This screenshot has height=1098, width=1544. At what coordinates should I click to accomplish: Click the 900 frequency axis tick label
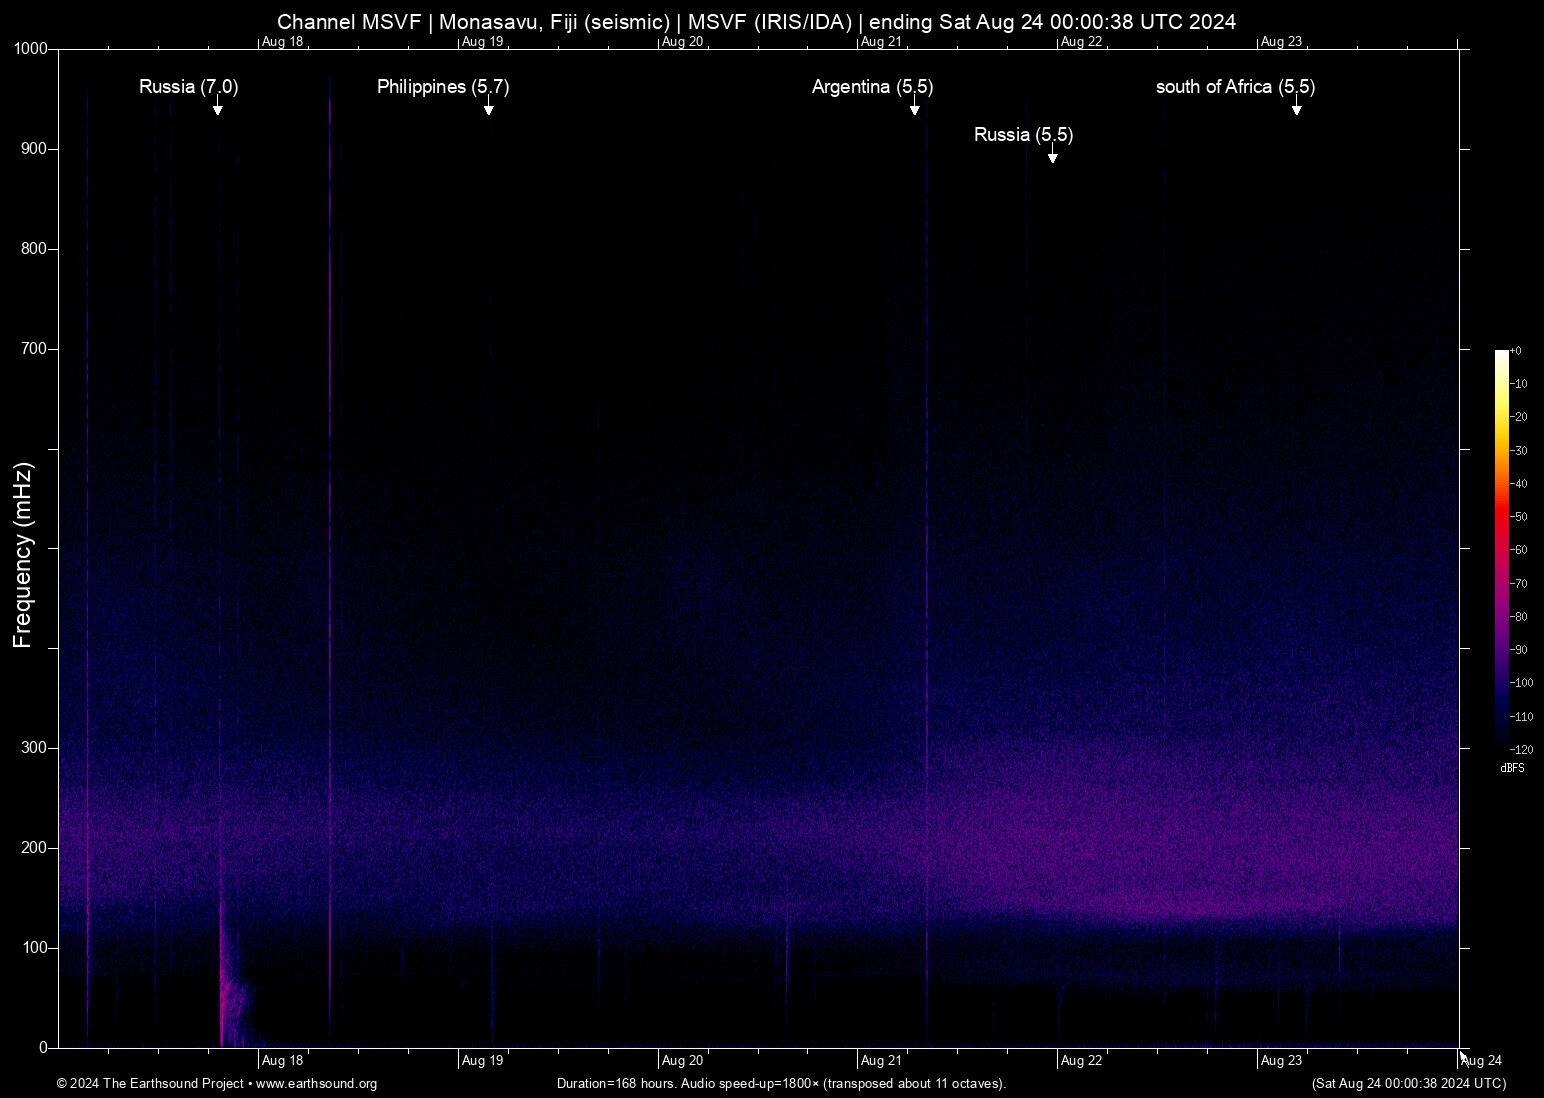[x=34, y=149]
